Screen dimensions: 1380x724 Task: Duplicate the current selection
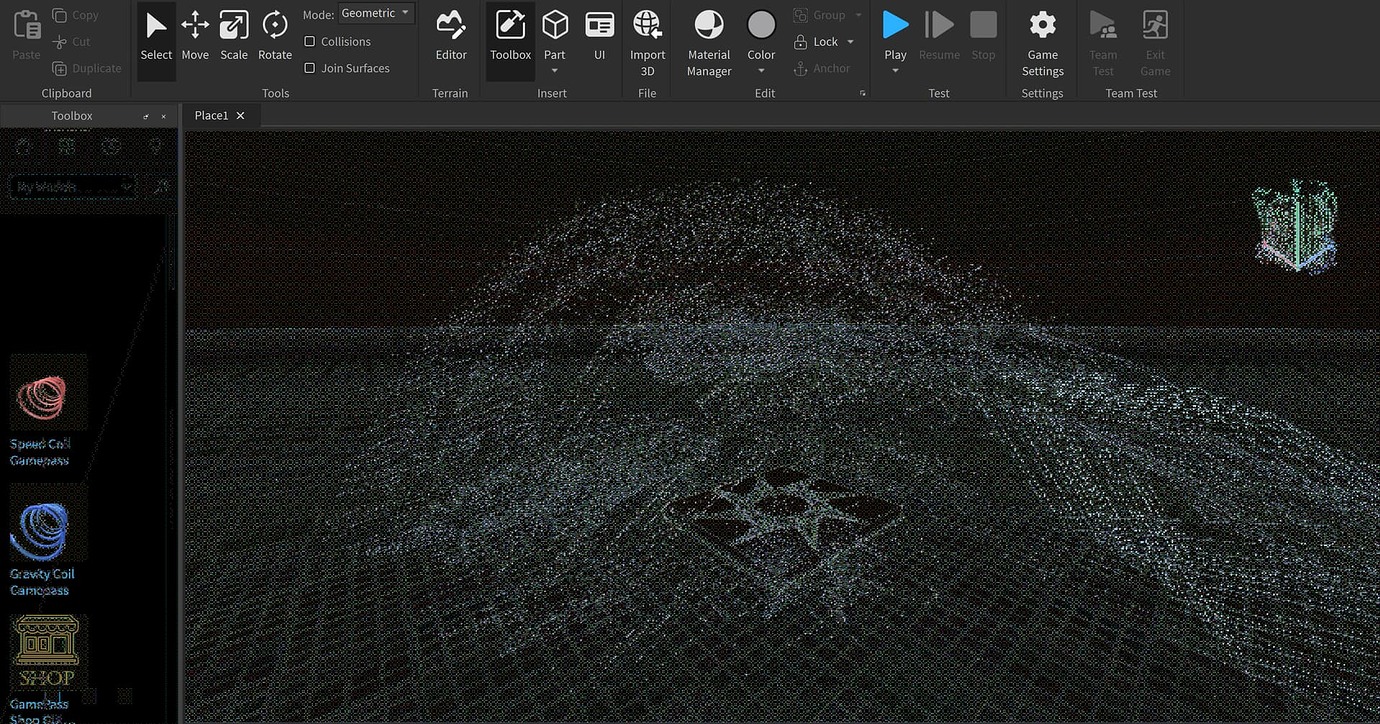[86, 68]
